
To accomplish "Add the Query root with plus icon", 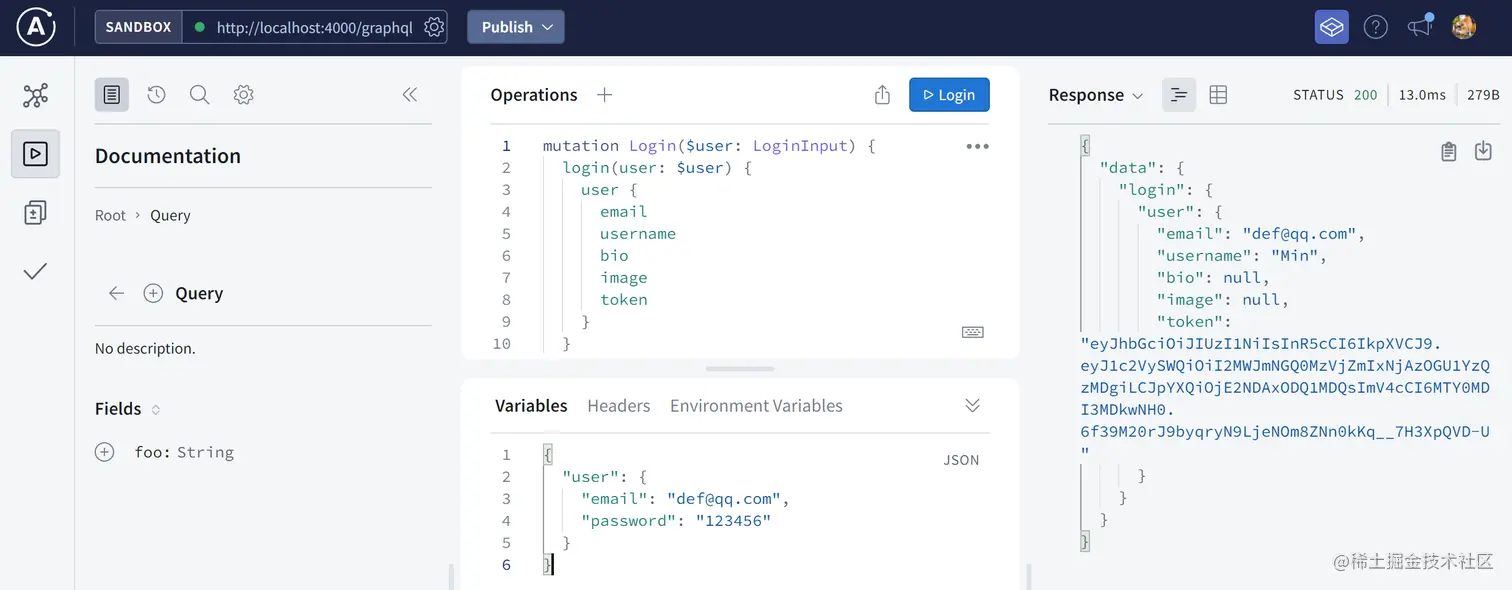I will click(x=153, y=293).
